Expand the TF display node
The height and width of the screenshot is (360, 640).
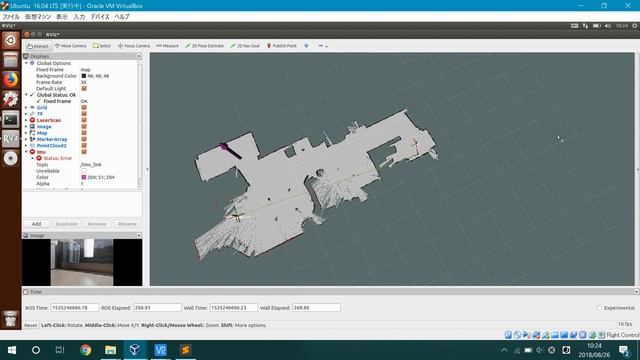tap(27, 114)
